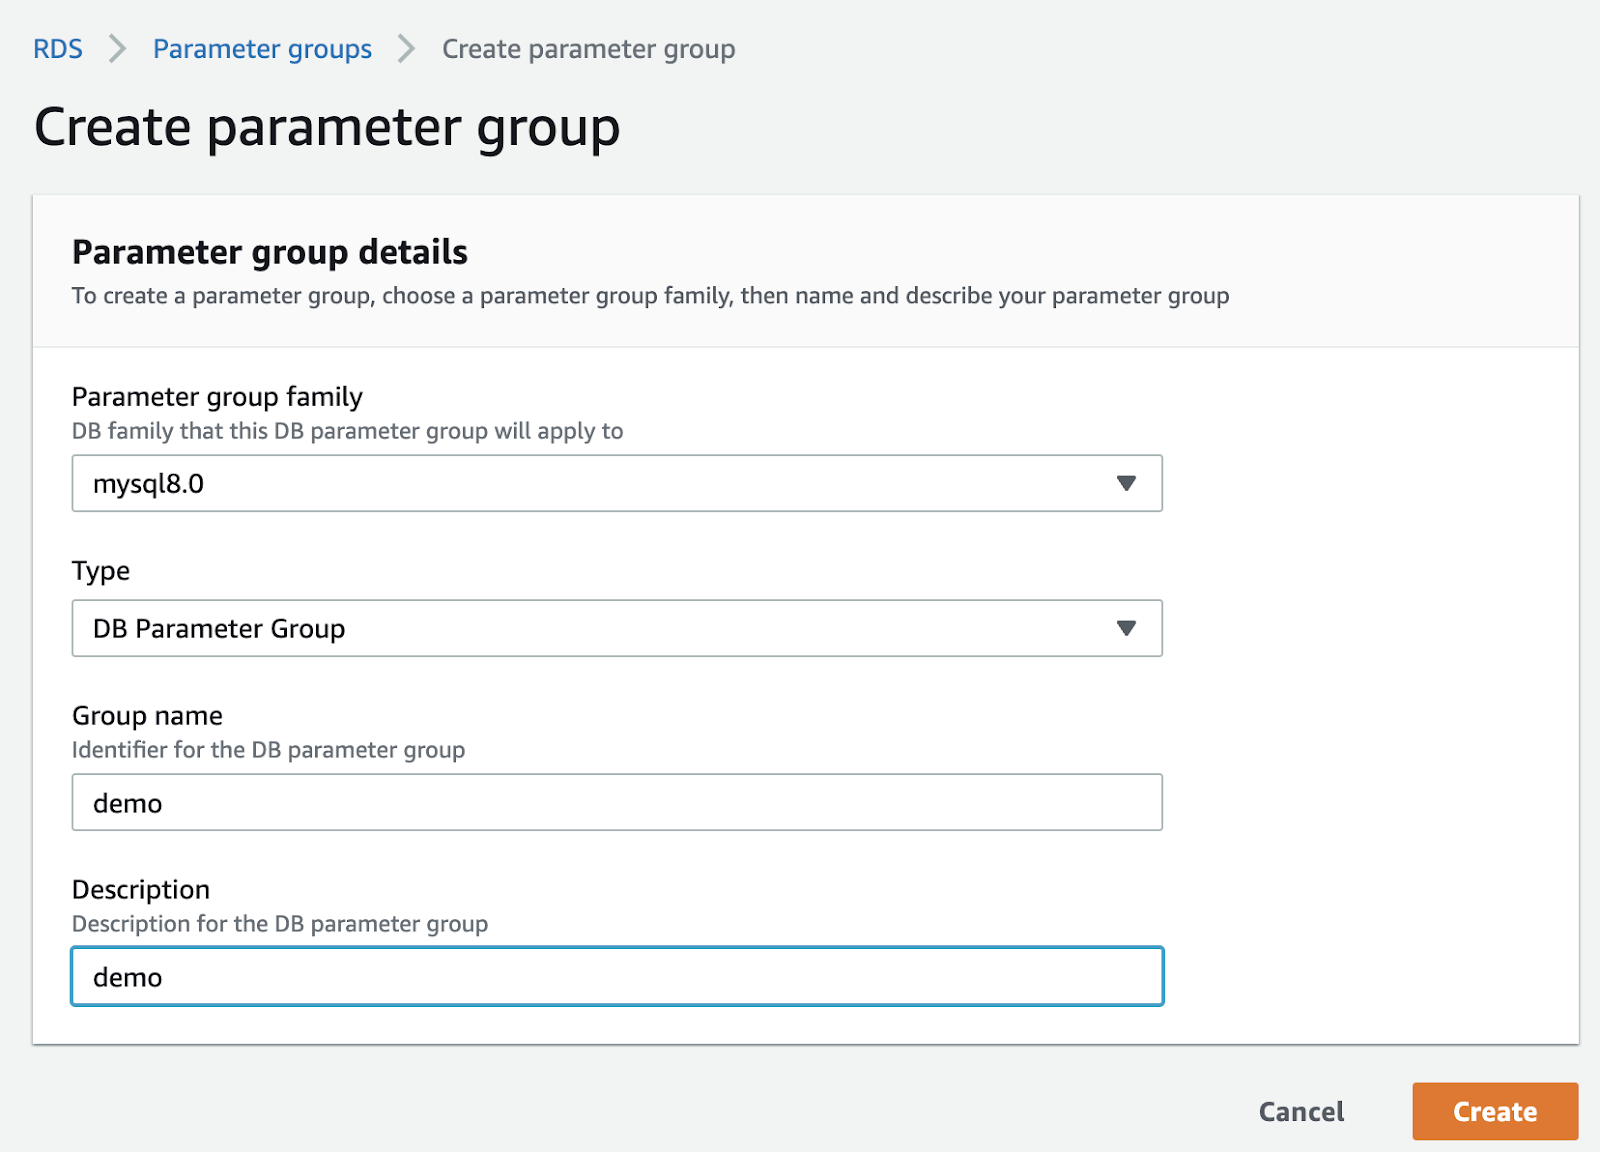This screenshot has width=1600, height=1152.
Task: Focus the Group name input field
Action: tap(616, 803)
